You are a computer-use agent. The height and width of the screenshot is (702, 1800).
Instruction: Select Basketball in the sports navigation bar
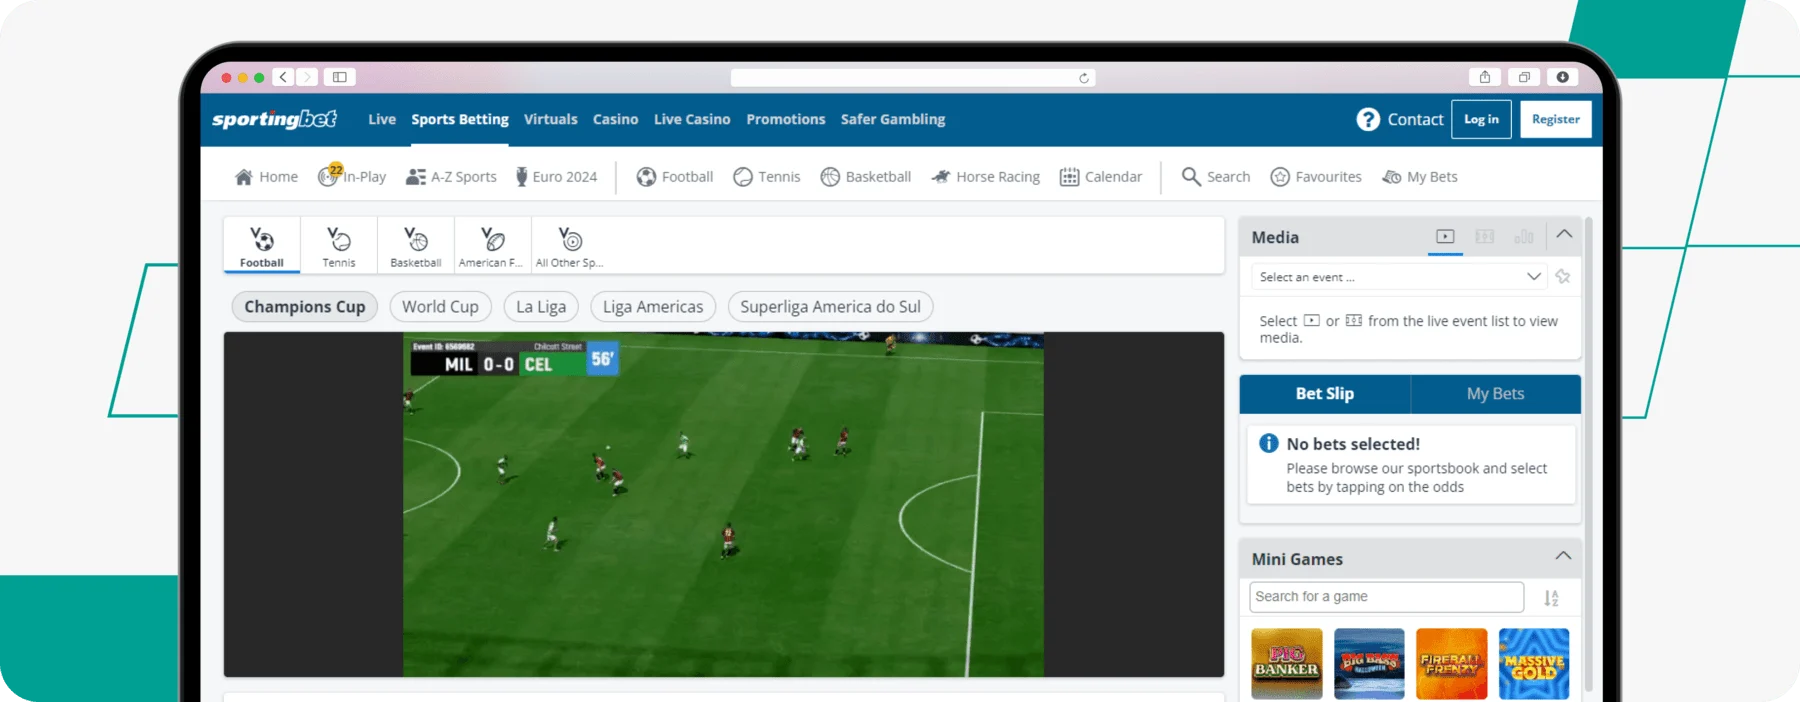866,177
